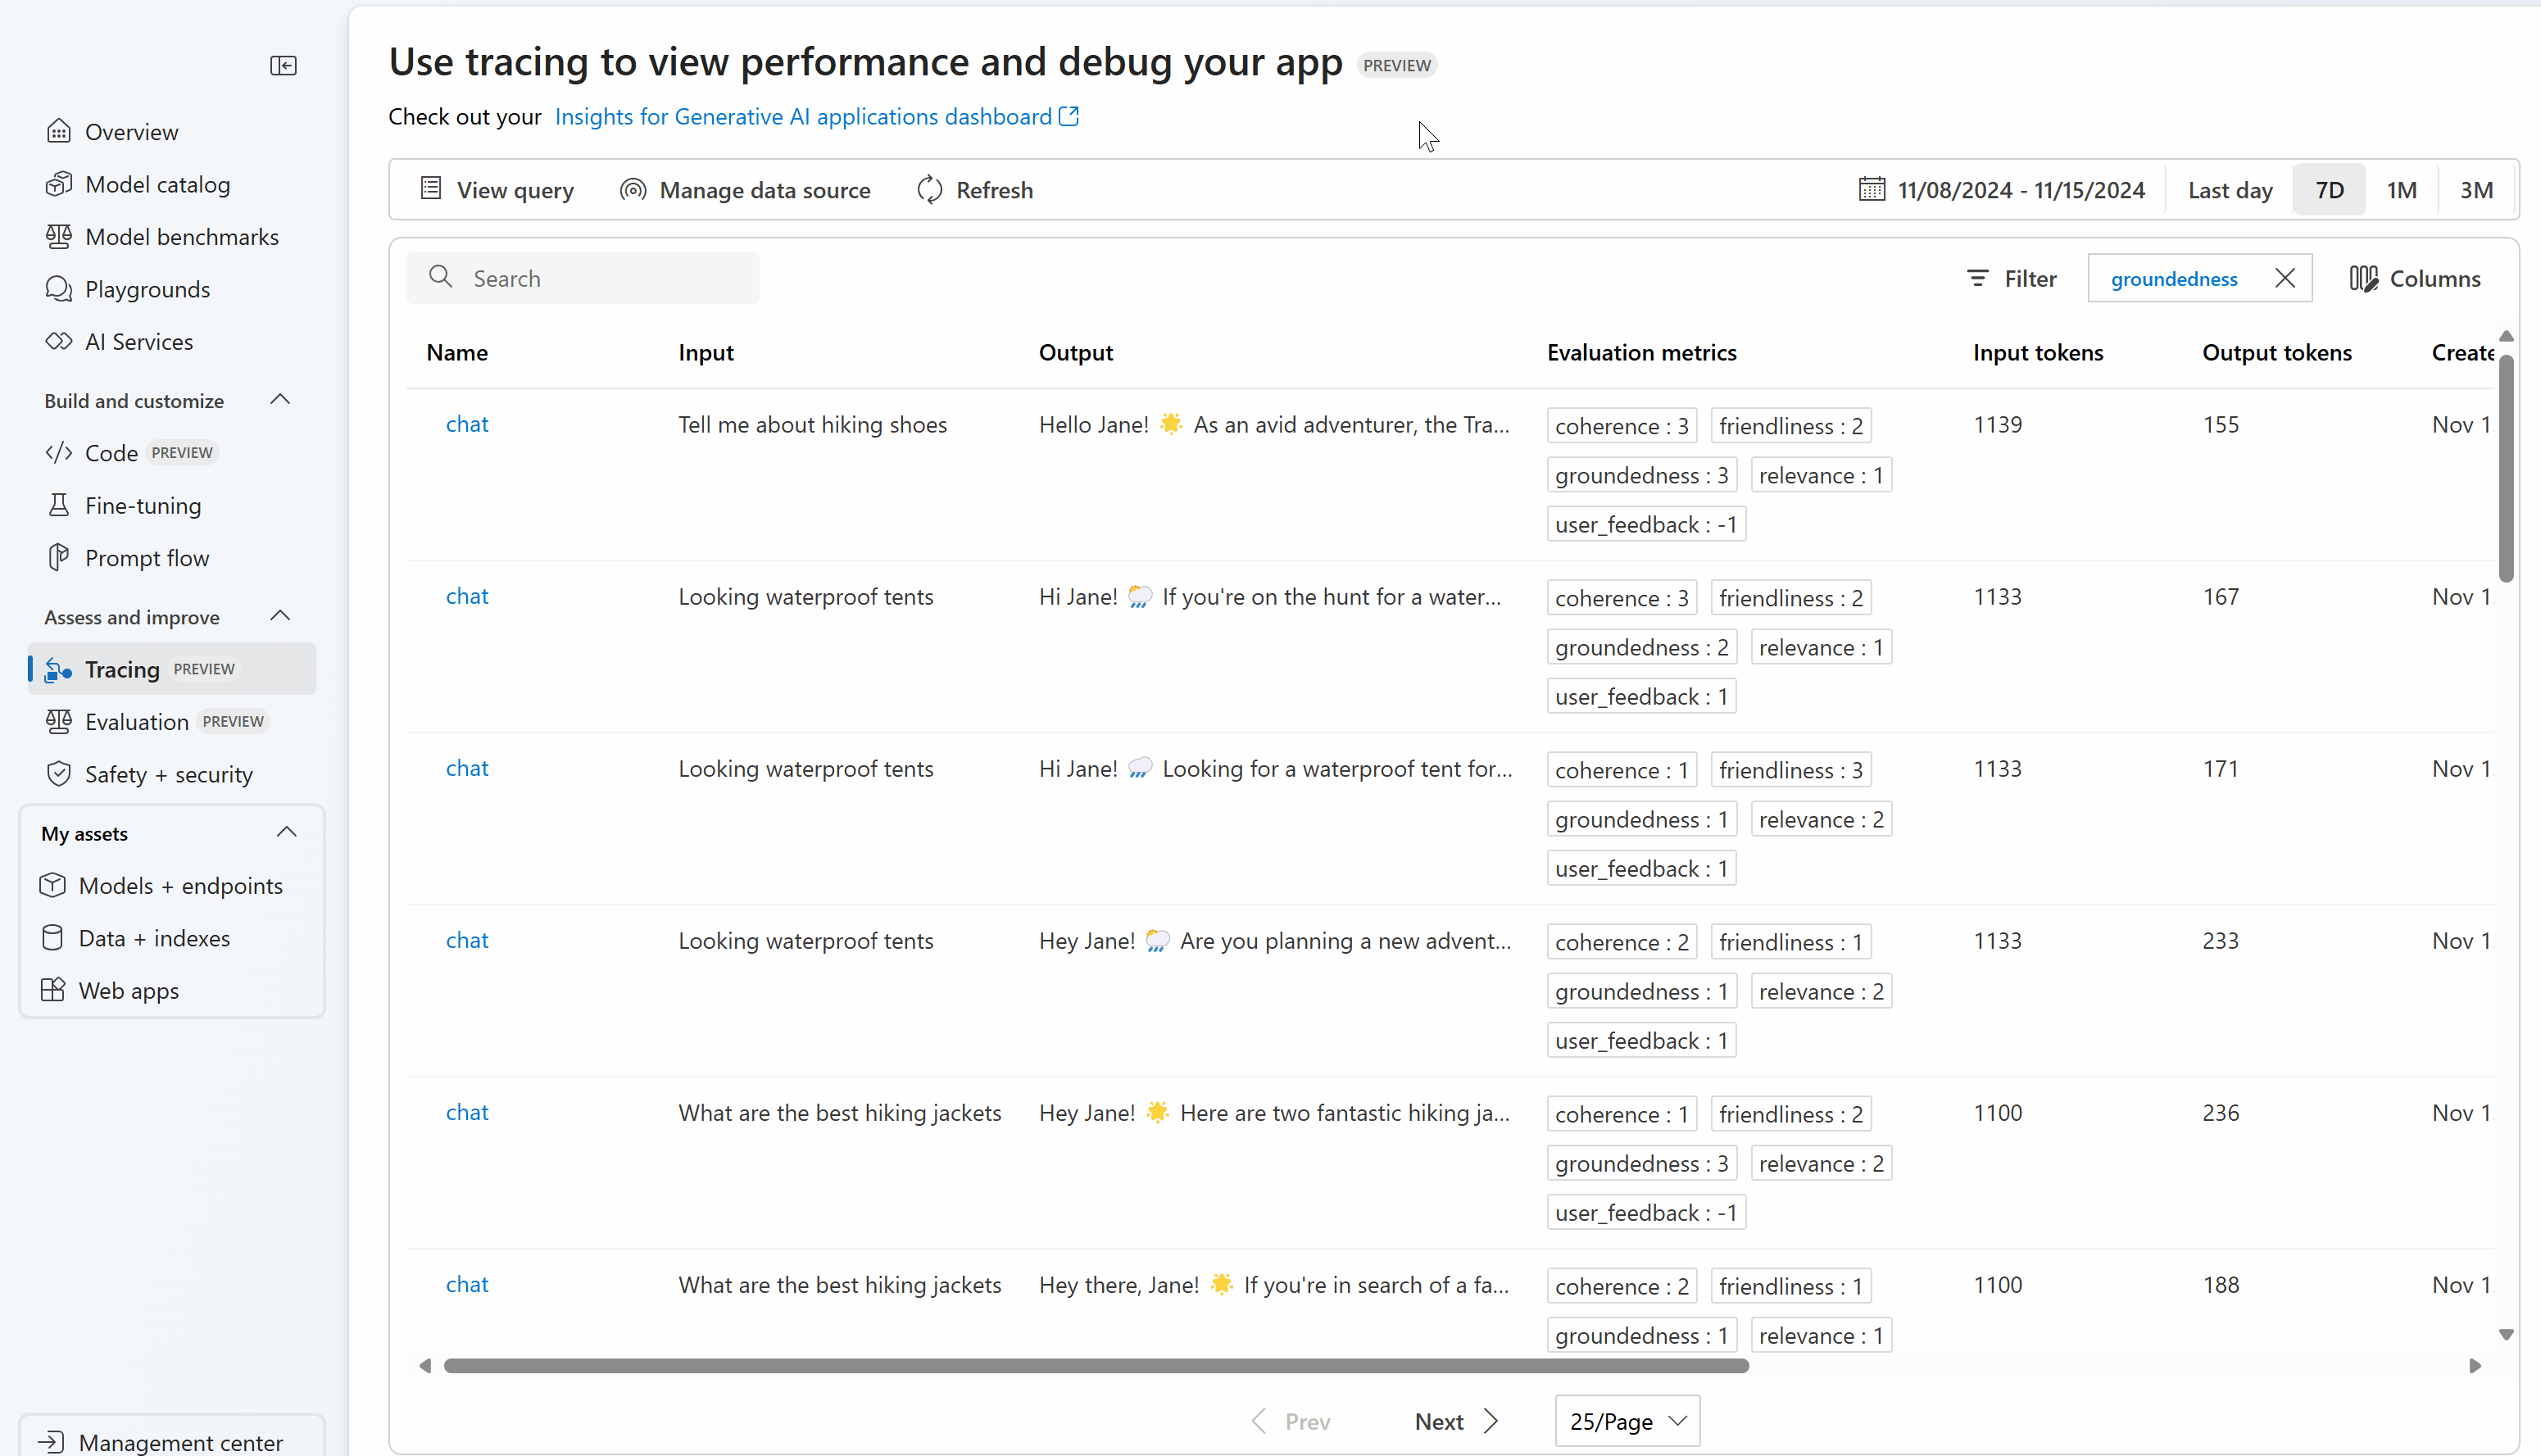Click the View query icon
The image size is (2541, 1456).
431,189
